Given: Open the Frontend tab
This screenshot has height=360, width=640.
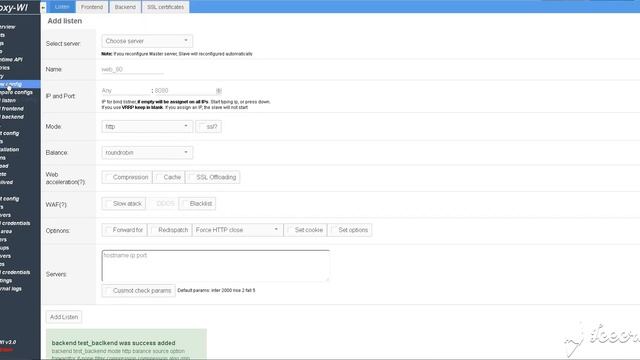Looking at the screenshot, I should [92, 7].
